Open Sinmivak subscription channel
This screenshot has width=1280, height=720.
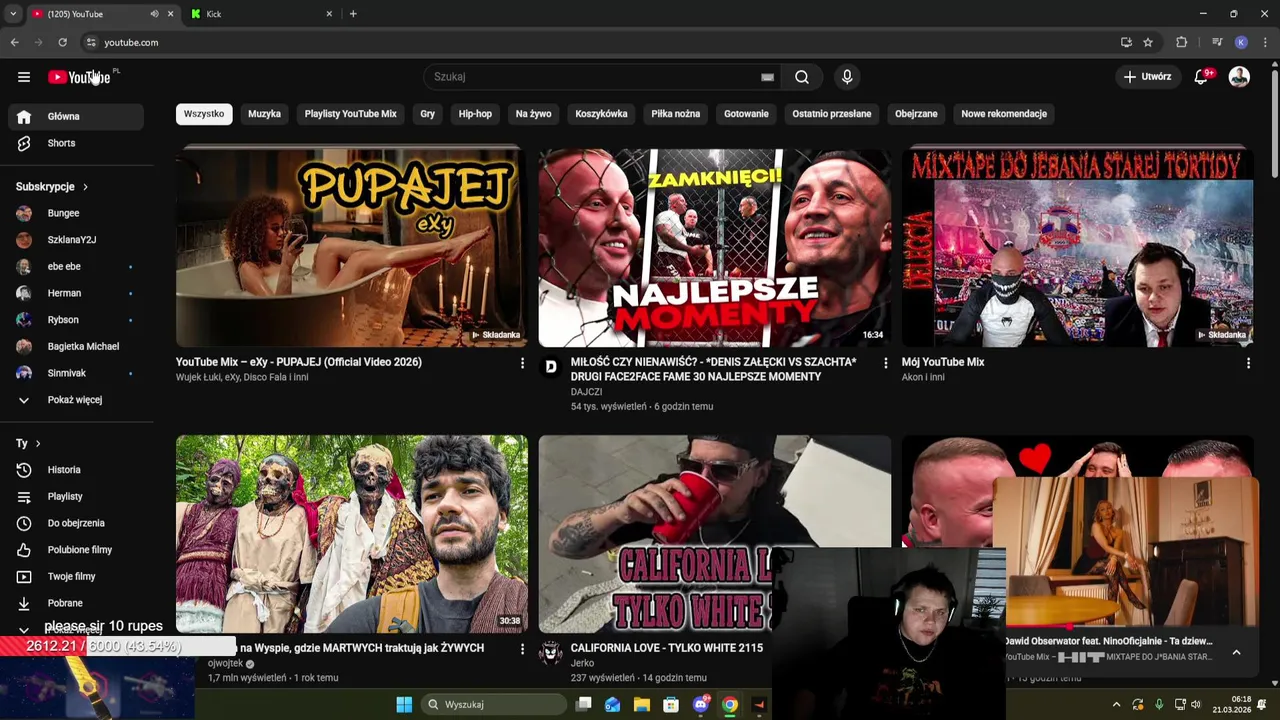[x=76, y=373]
